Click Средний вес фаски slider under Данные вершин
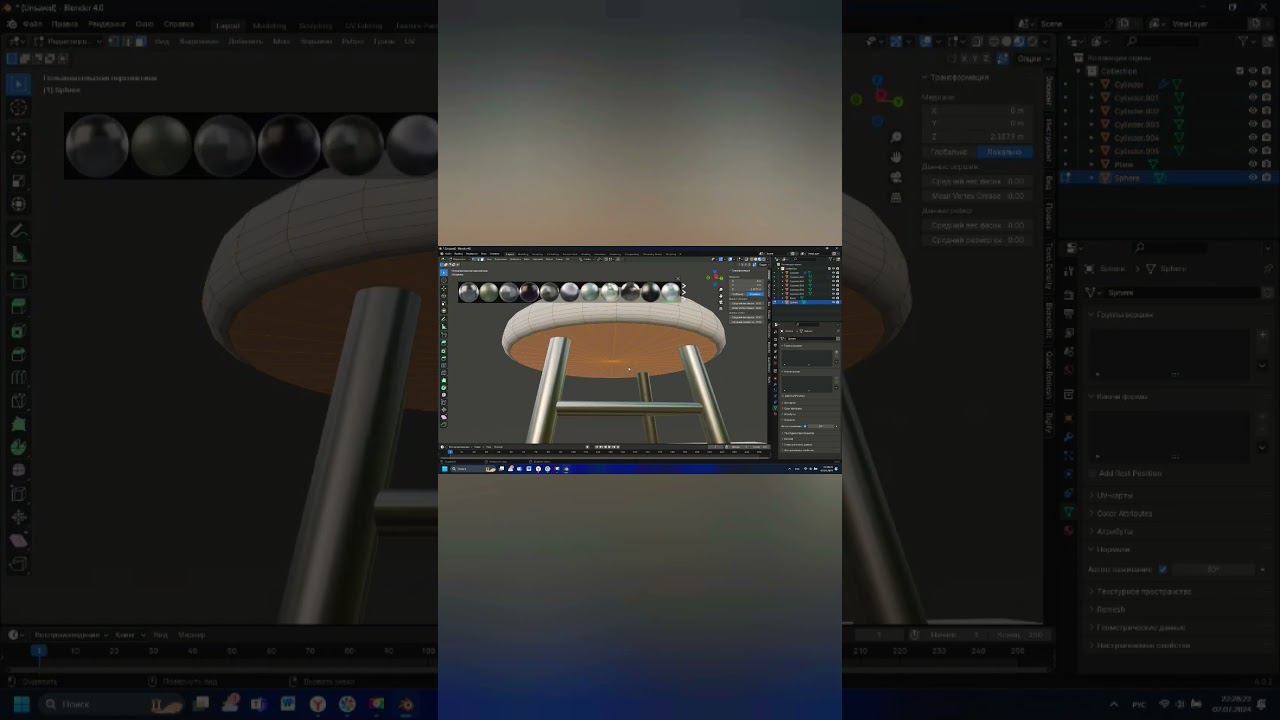Viewport: 1280px width, 720px height. coord(976,181)
